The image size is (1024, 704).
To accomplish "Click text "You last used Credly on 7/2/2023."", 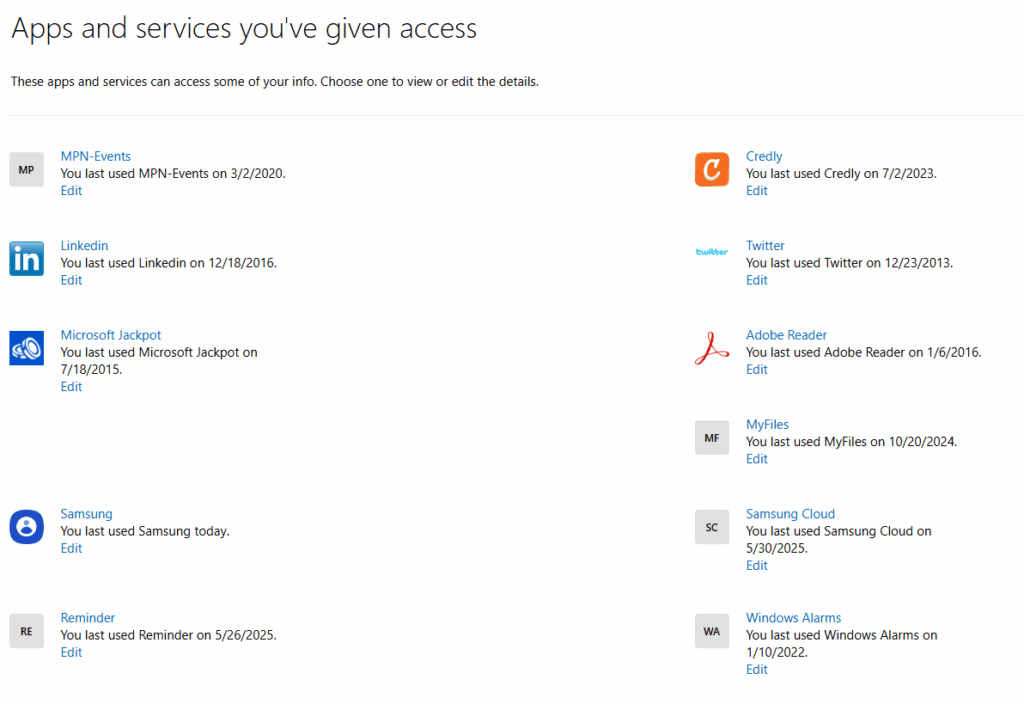I will coord(841,174).
